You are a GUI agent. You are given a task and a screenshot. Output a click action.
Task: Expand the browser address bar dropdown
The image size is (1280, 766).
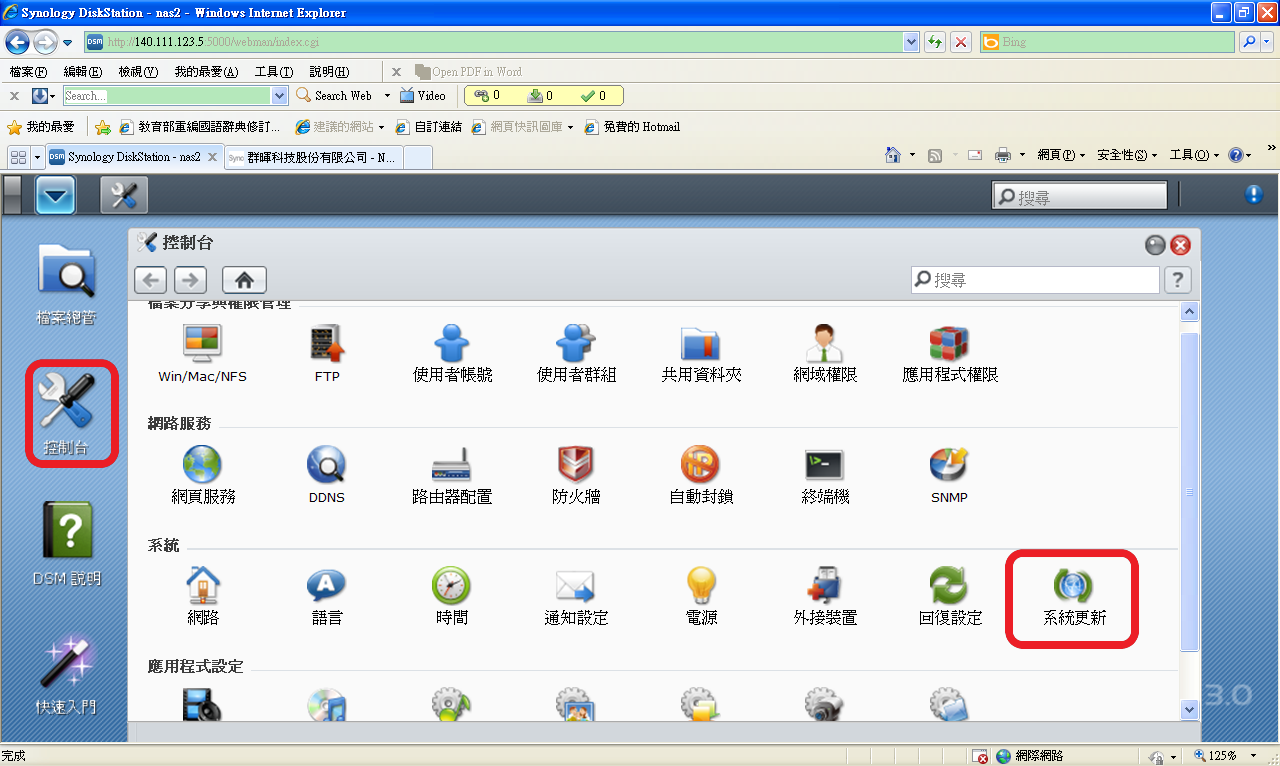click(911, 42)
